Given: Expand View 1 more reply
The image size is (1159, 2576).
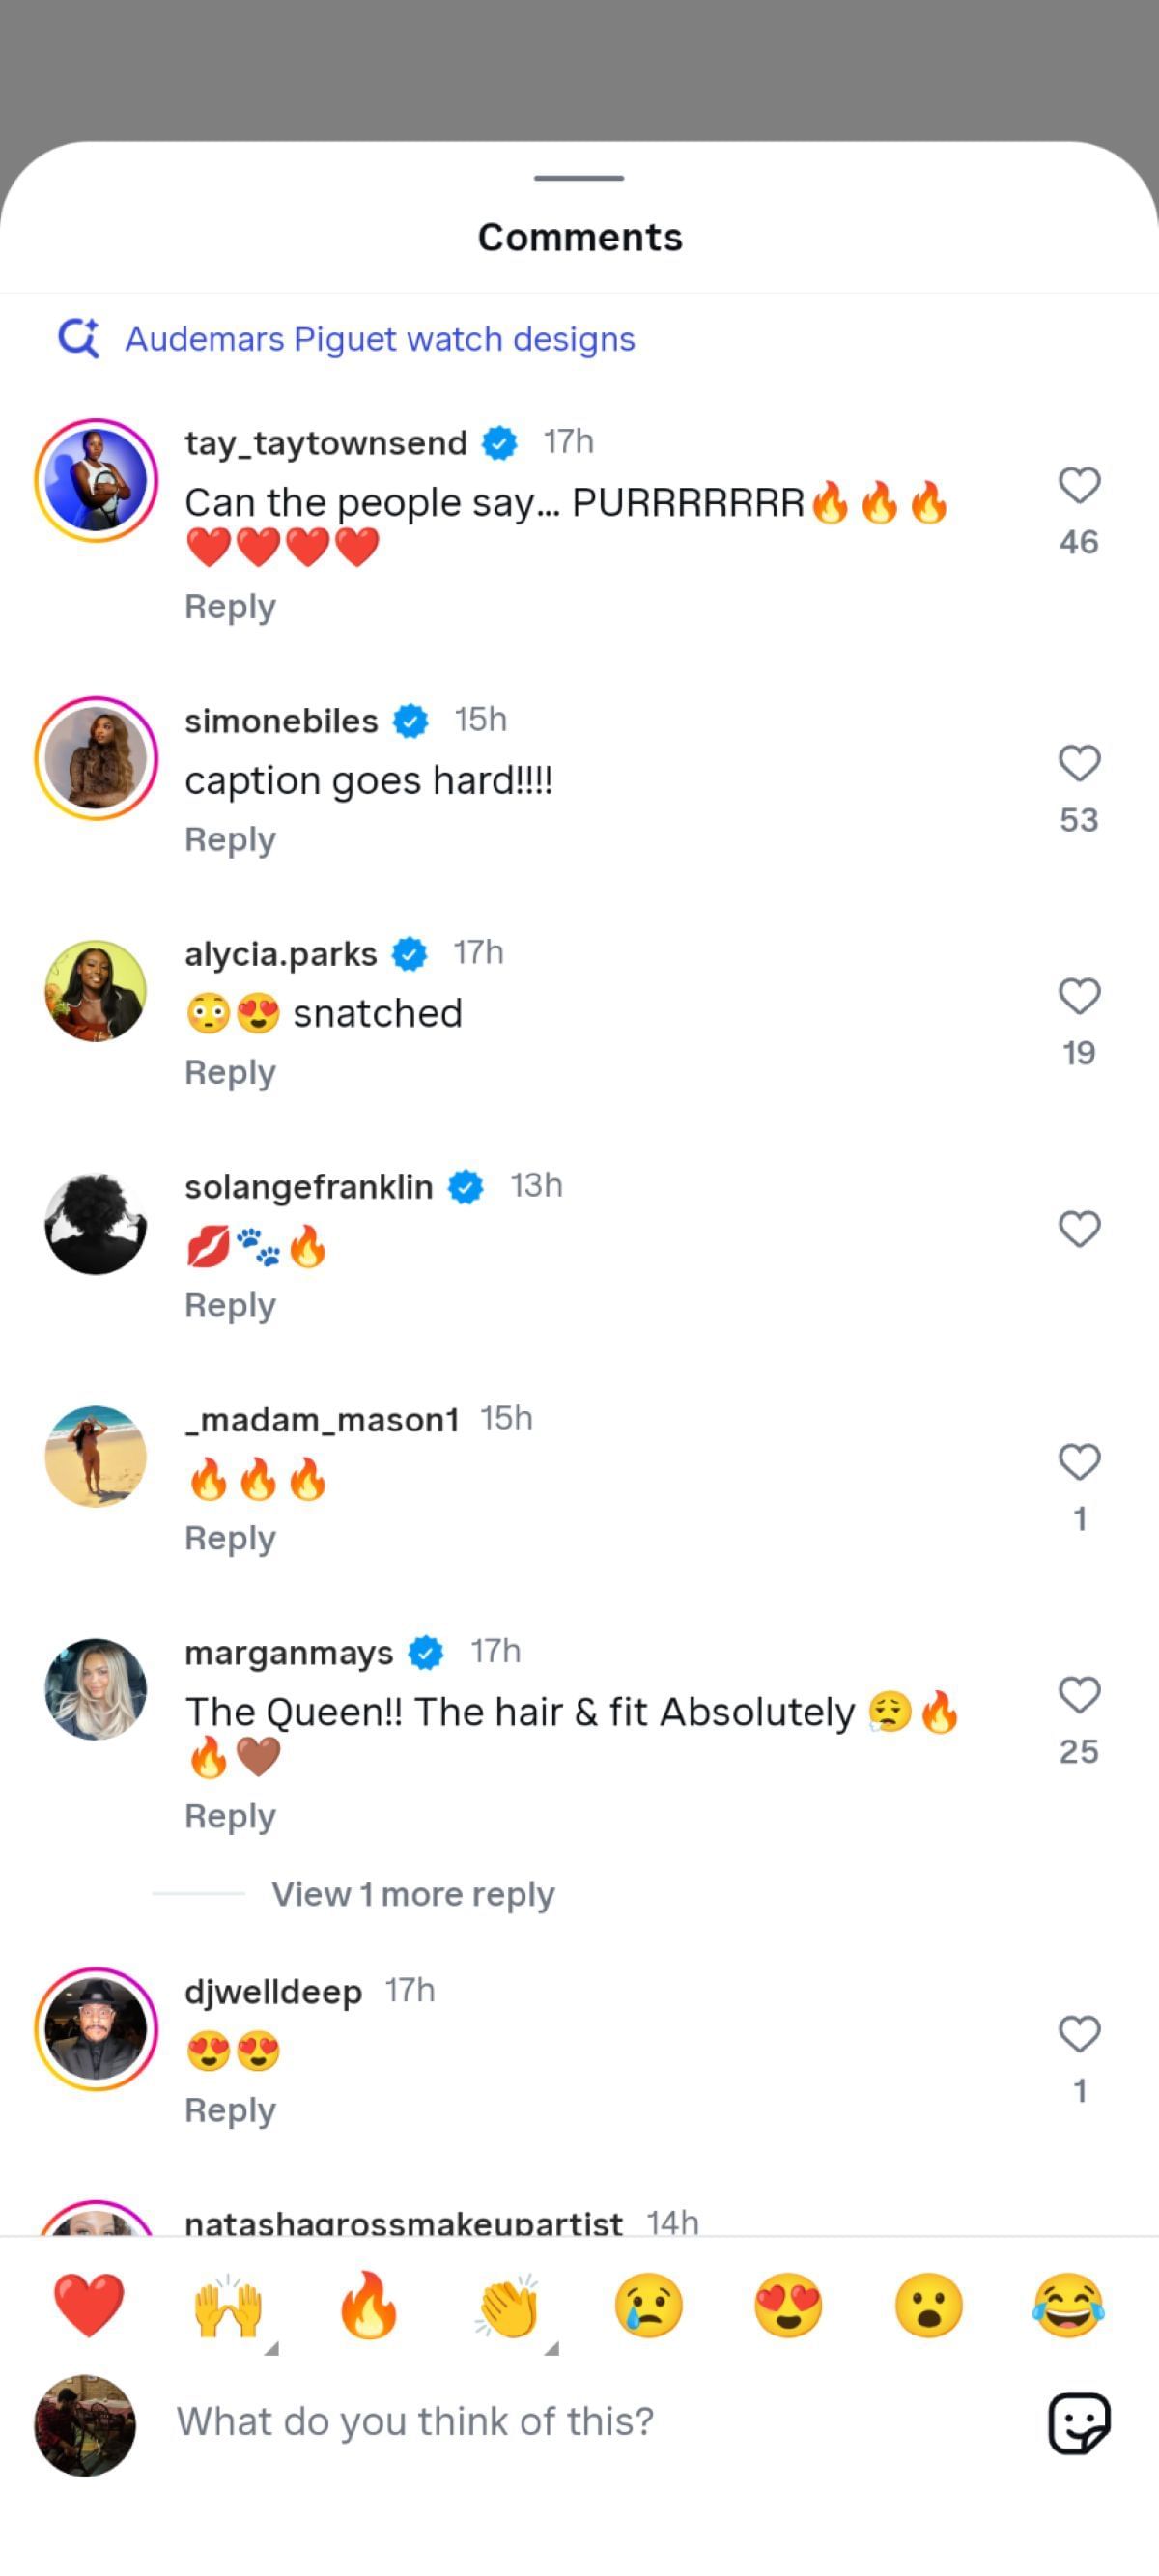Looking at the screenshot, I should [412, 1894].
